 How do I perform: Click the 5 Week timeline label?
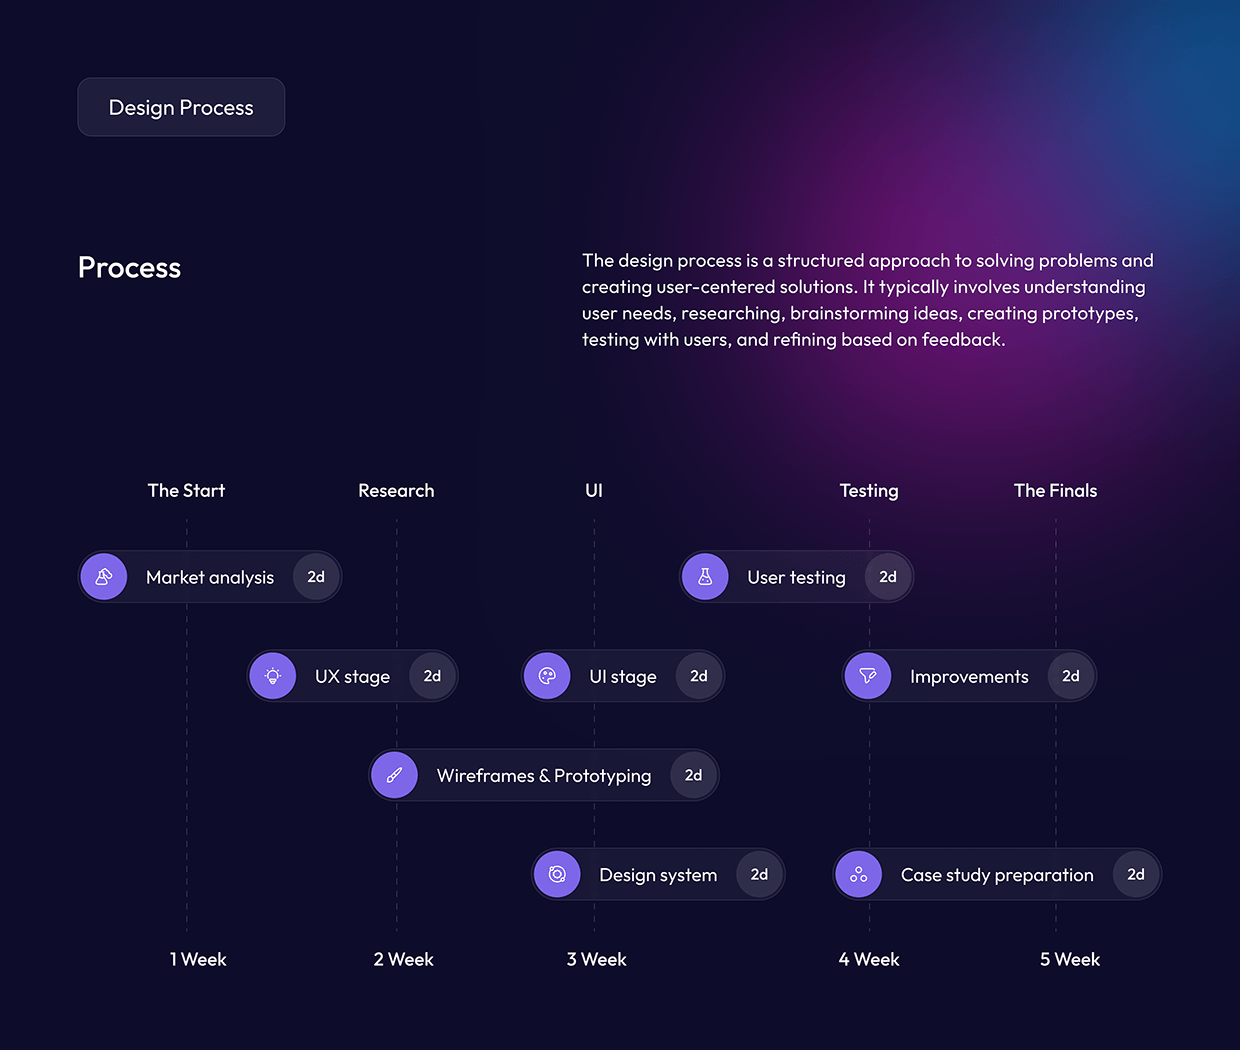[1069, 959]
